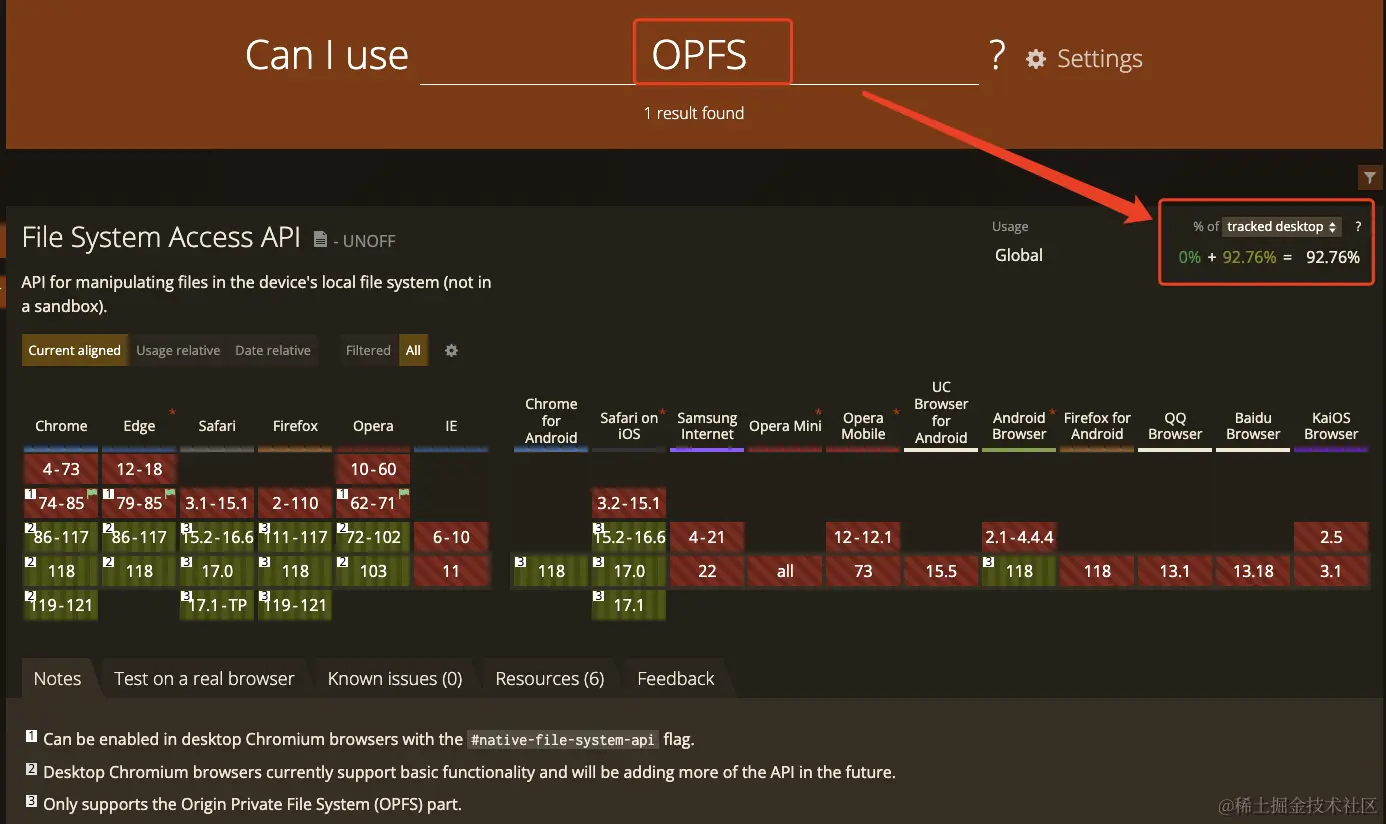Open the Notes tab
Viewport: 1386px width, 824px height.
[58, 679]
